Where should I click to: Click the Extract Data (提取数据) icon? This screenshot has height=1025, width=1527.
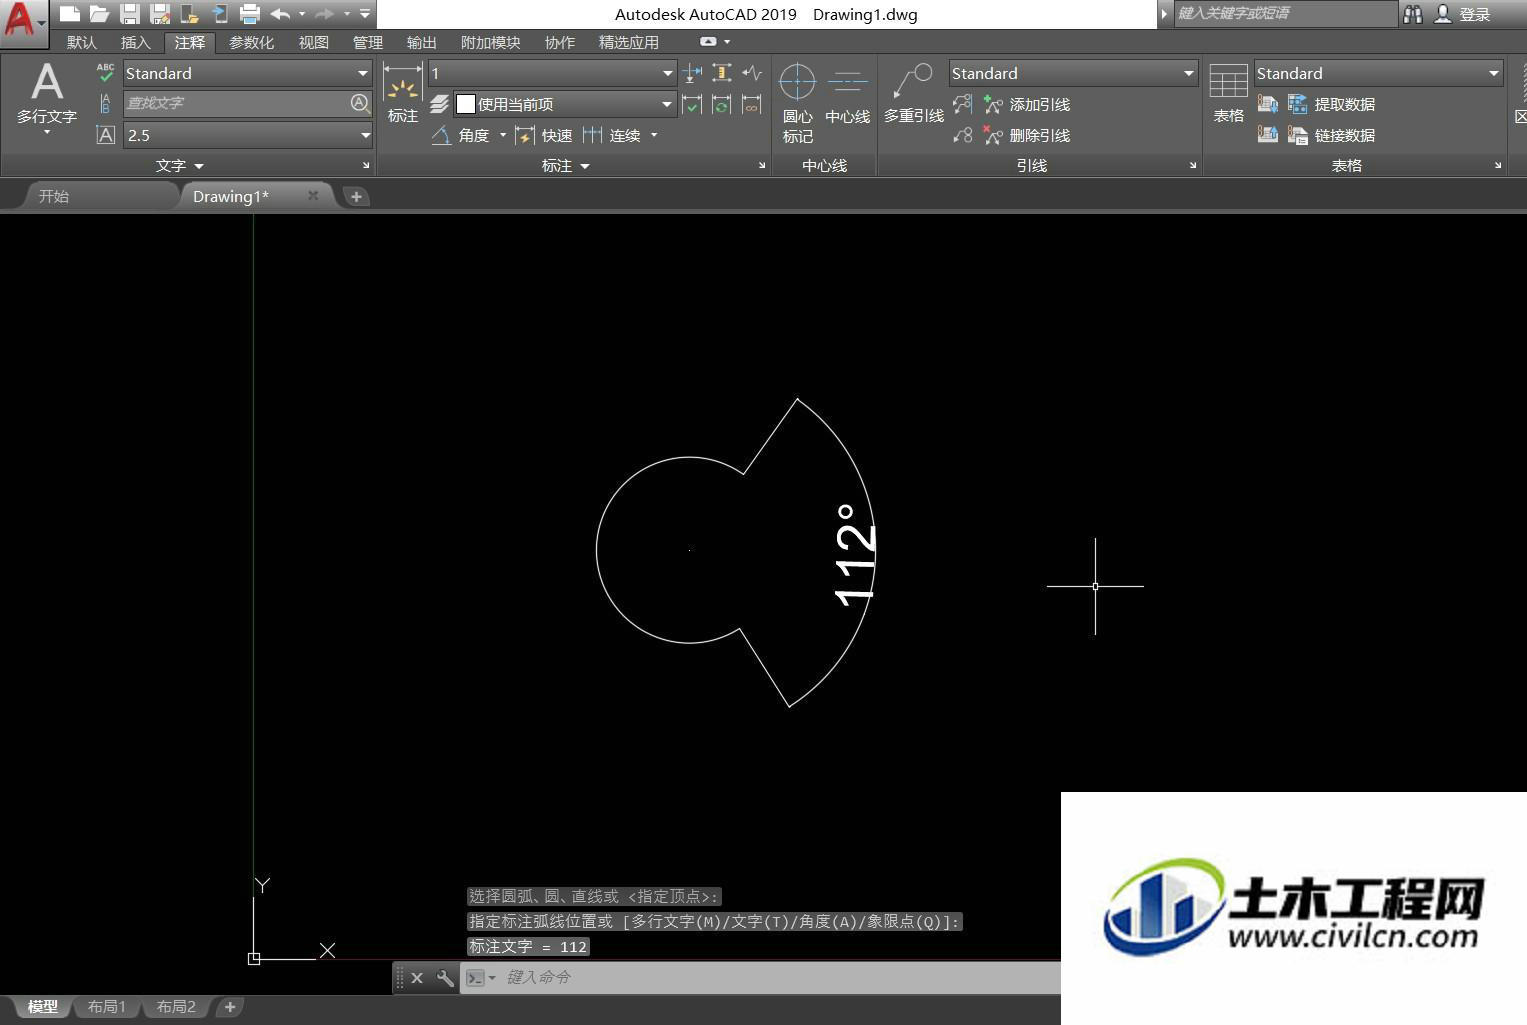[1331, 104]
